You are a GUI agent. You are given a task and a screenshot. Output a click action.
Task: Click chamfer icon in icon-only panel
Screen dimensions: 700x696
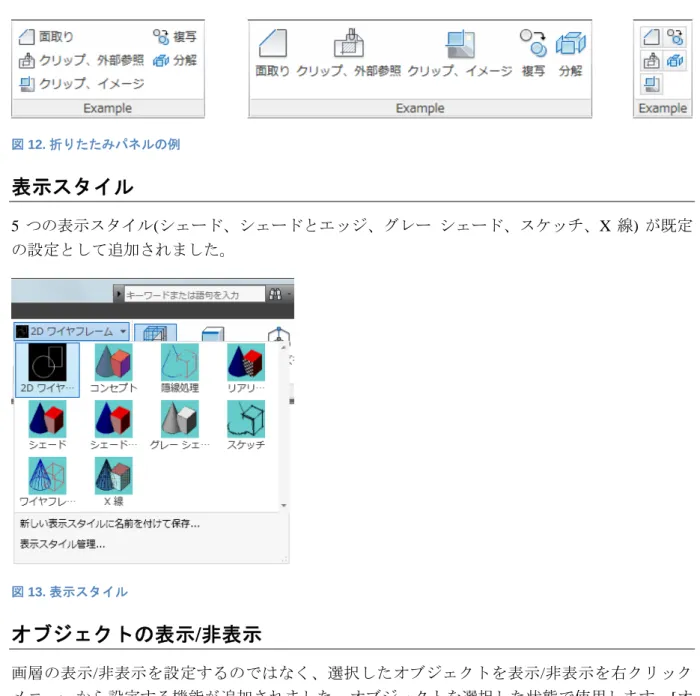tap(651, 37)
